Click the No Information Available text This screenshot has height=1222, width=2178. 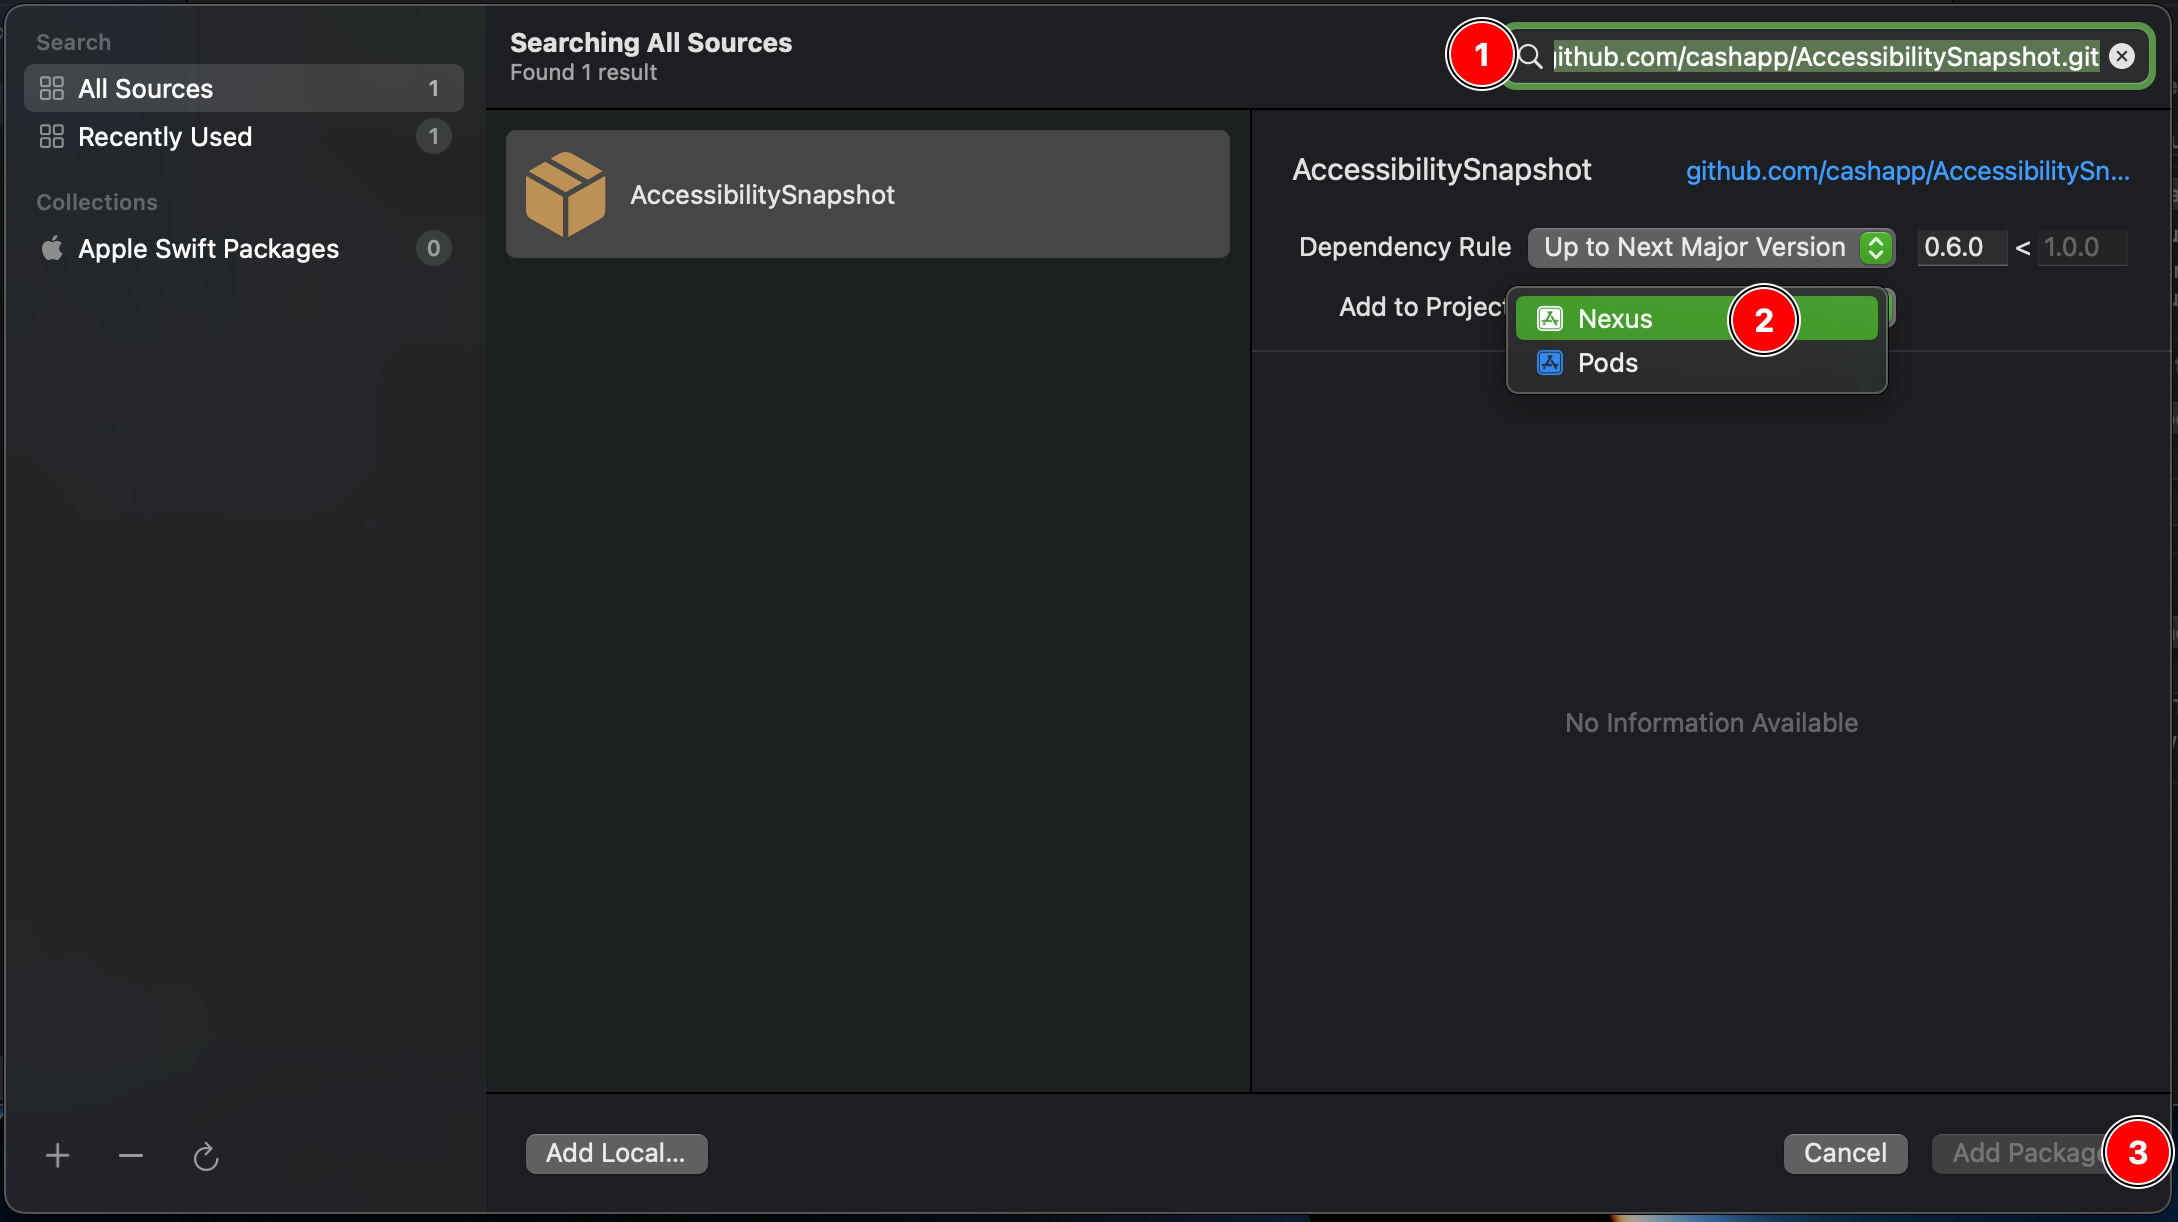click(x=1711, y=723)
